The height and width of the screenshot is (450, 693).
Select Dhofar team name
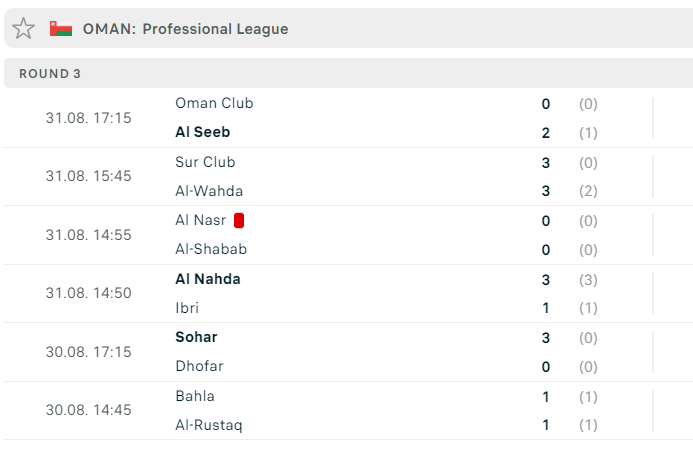pos(199,366)
